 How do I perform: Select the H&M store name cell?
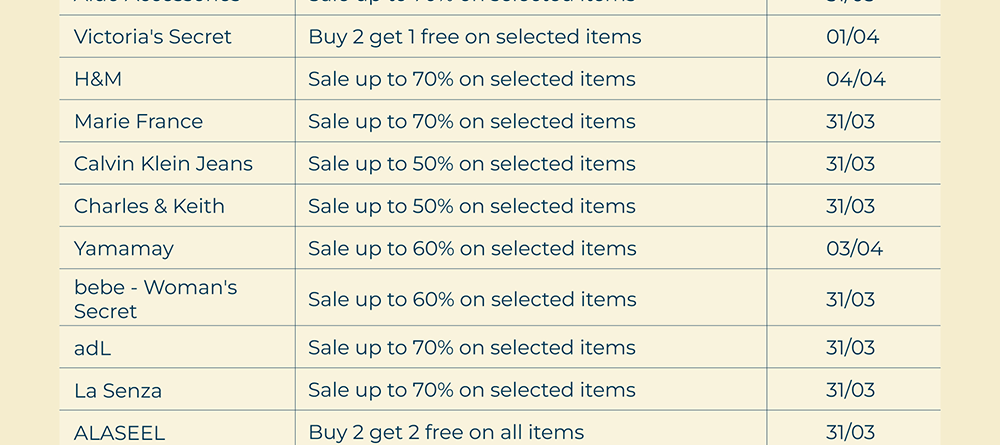coord(98,79)
